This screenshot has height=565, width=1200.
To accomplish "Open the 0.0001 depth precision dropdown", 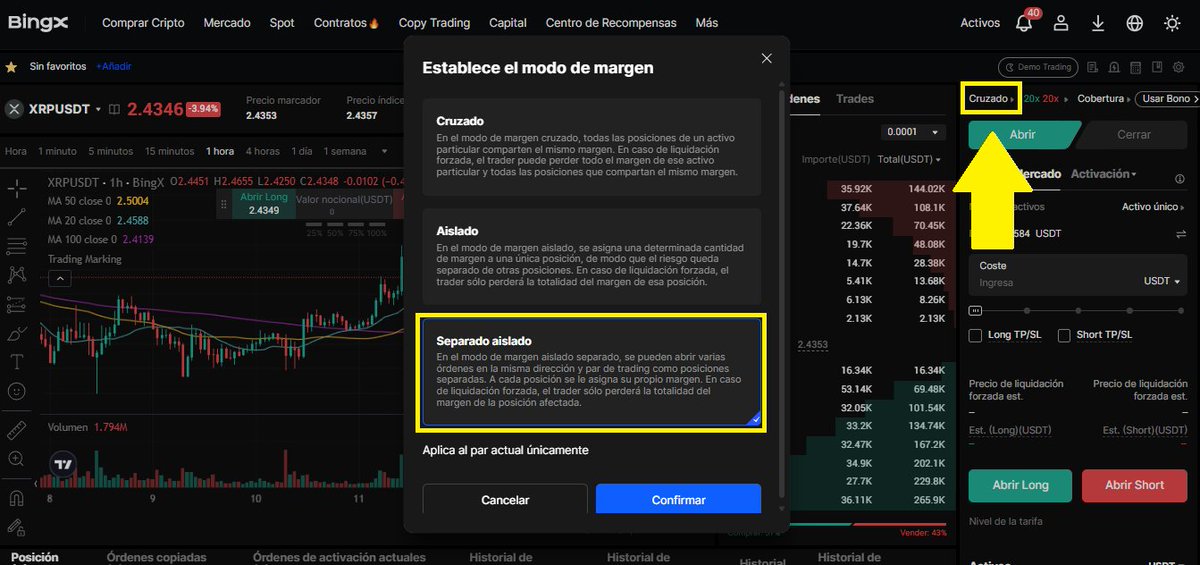I will 914,132.
